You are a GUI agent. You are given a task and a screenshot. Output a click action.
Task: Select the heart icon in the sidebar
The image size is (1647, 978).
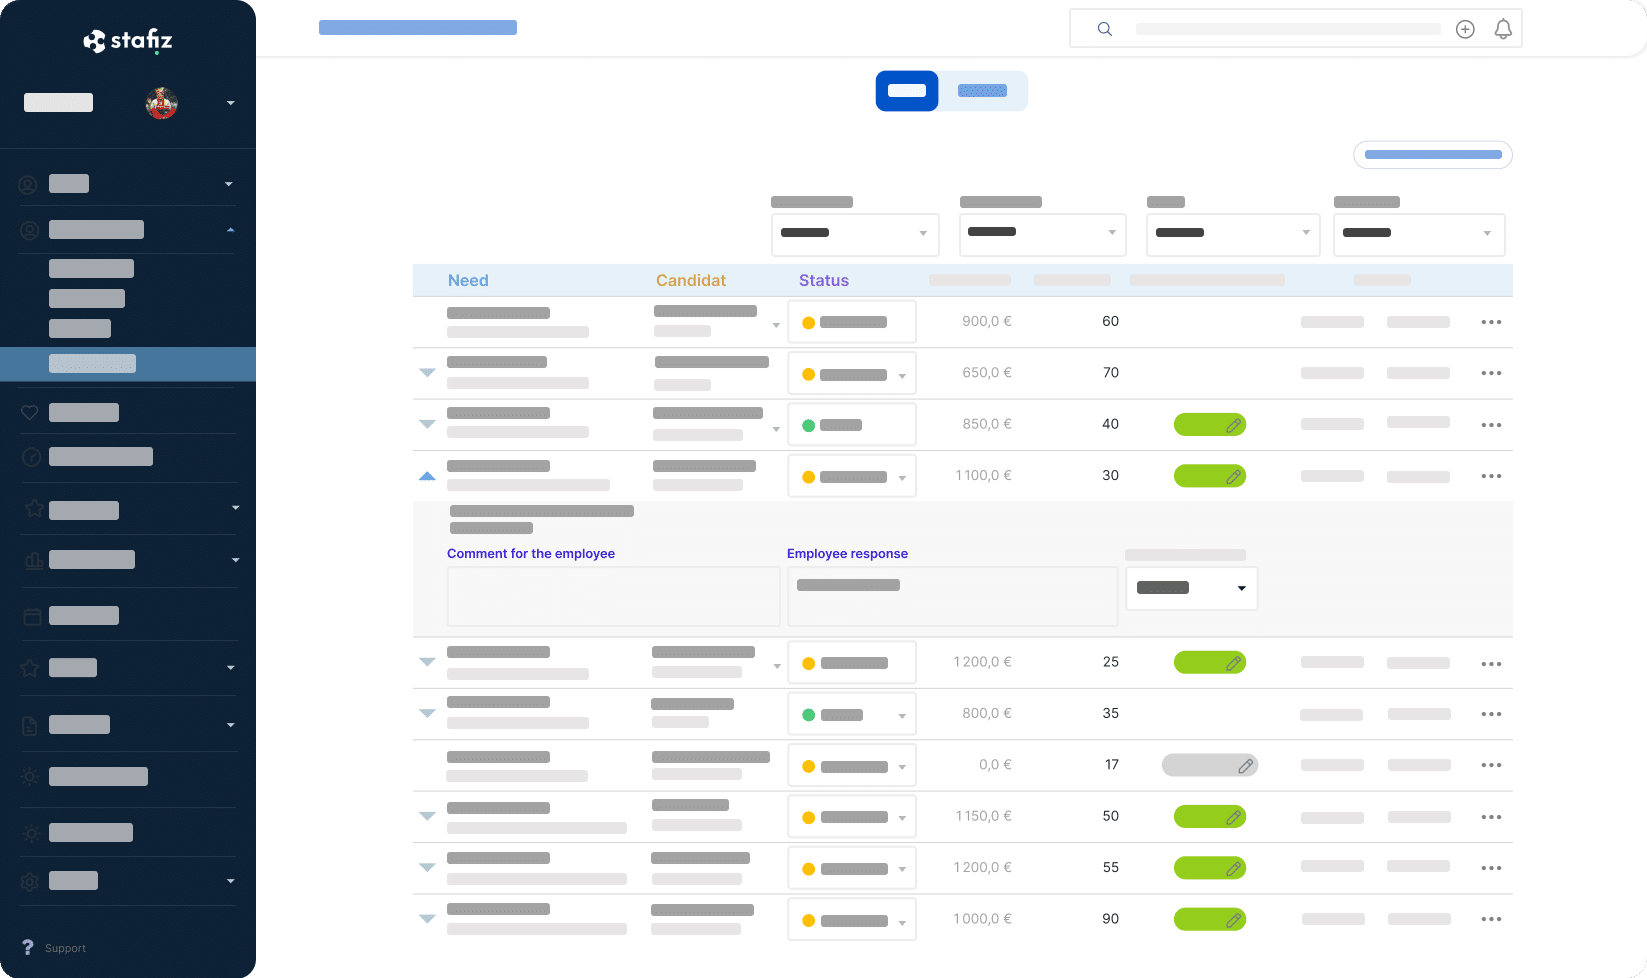point(30,412)
